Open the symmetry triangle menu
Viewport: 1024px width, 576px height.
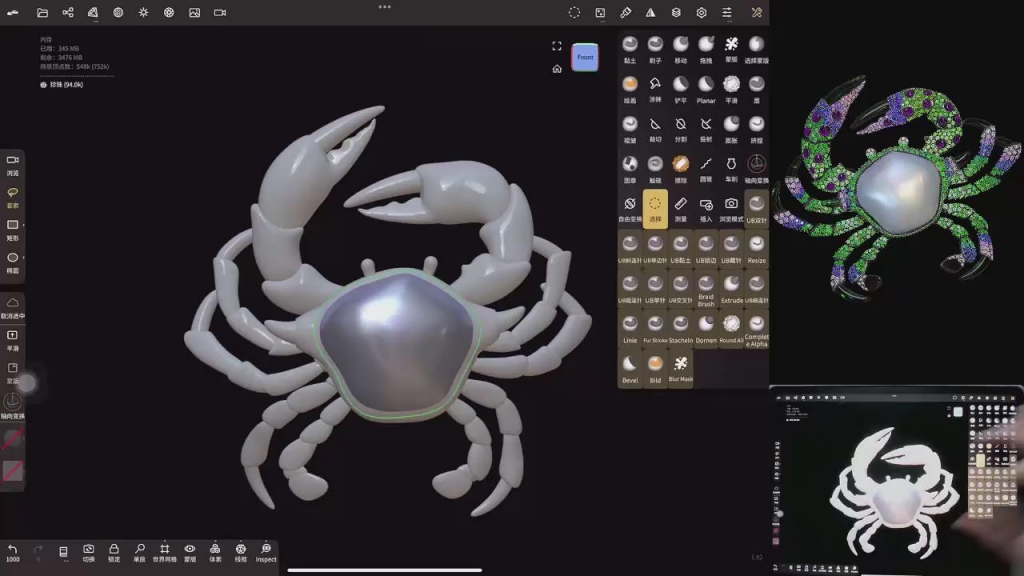[x=650, y=12]
